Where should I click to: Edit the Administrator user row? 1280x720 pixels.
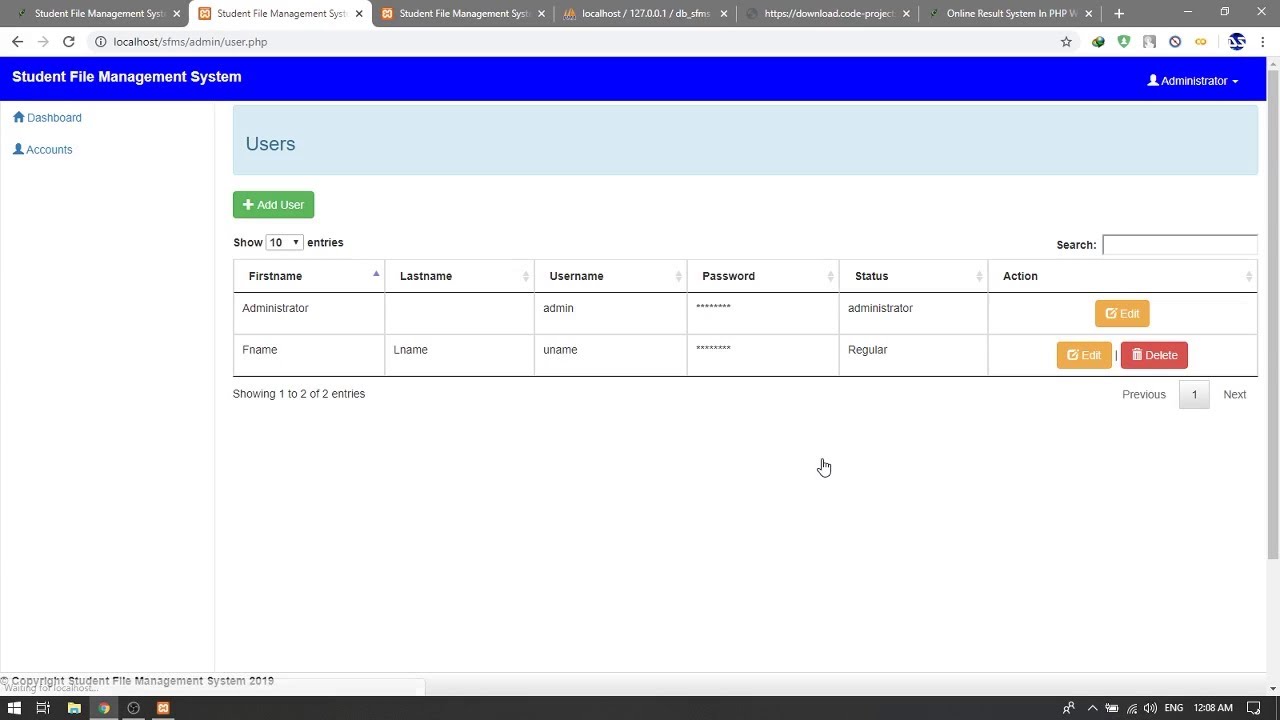(1122, 314)
